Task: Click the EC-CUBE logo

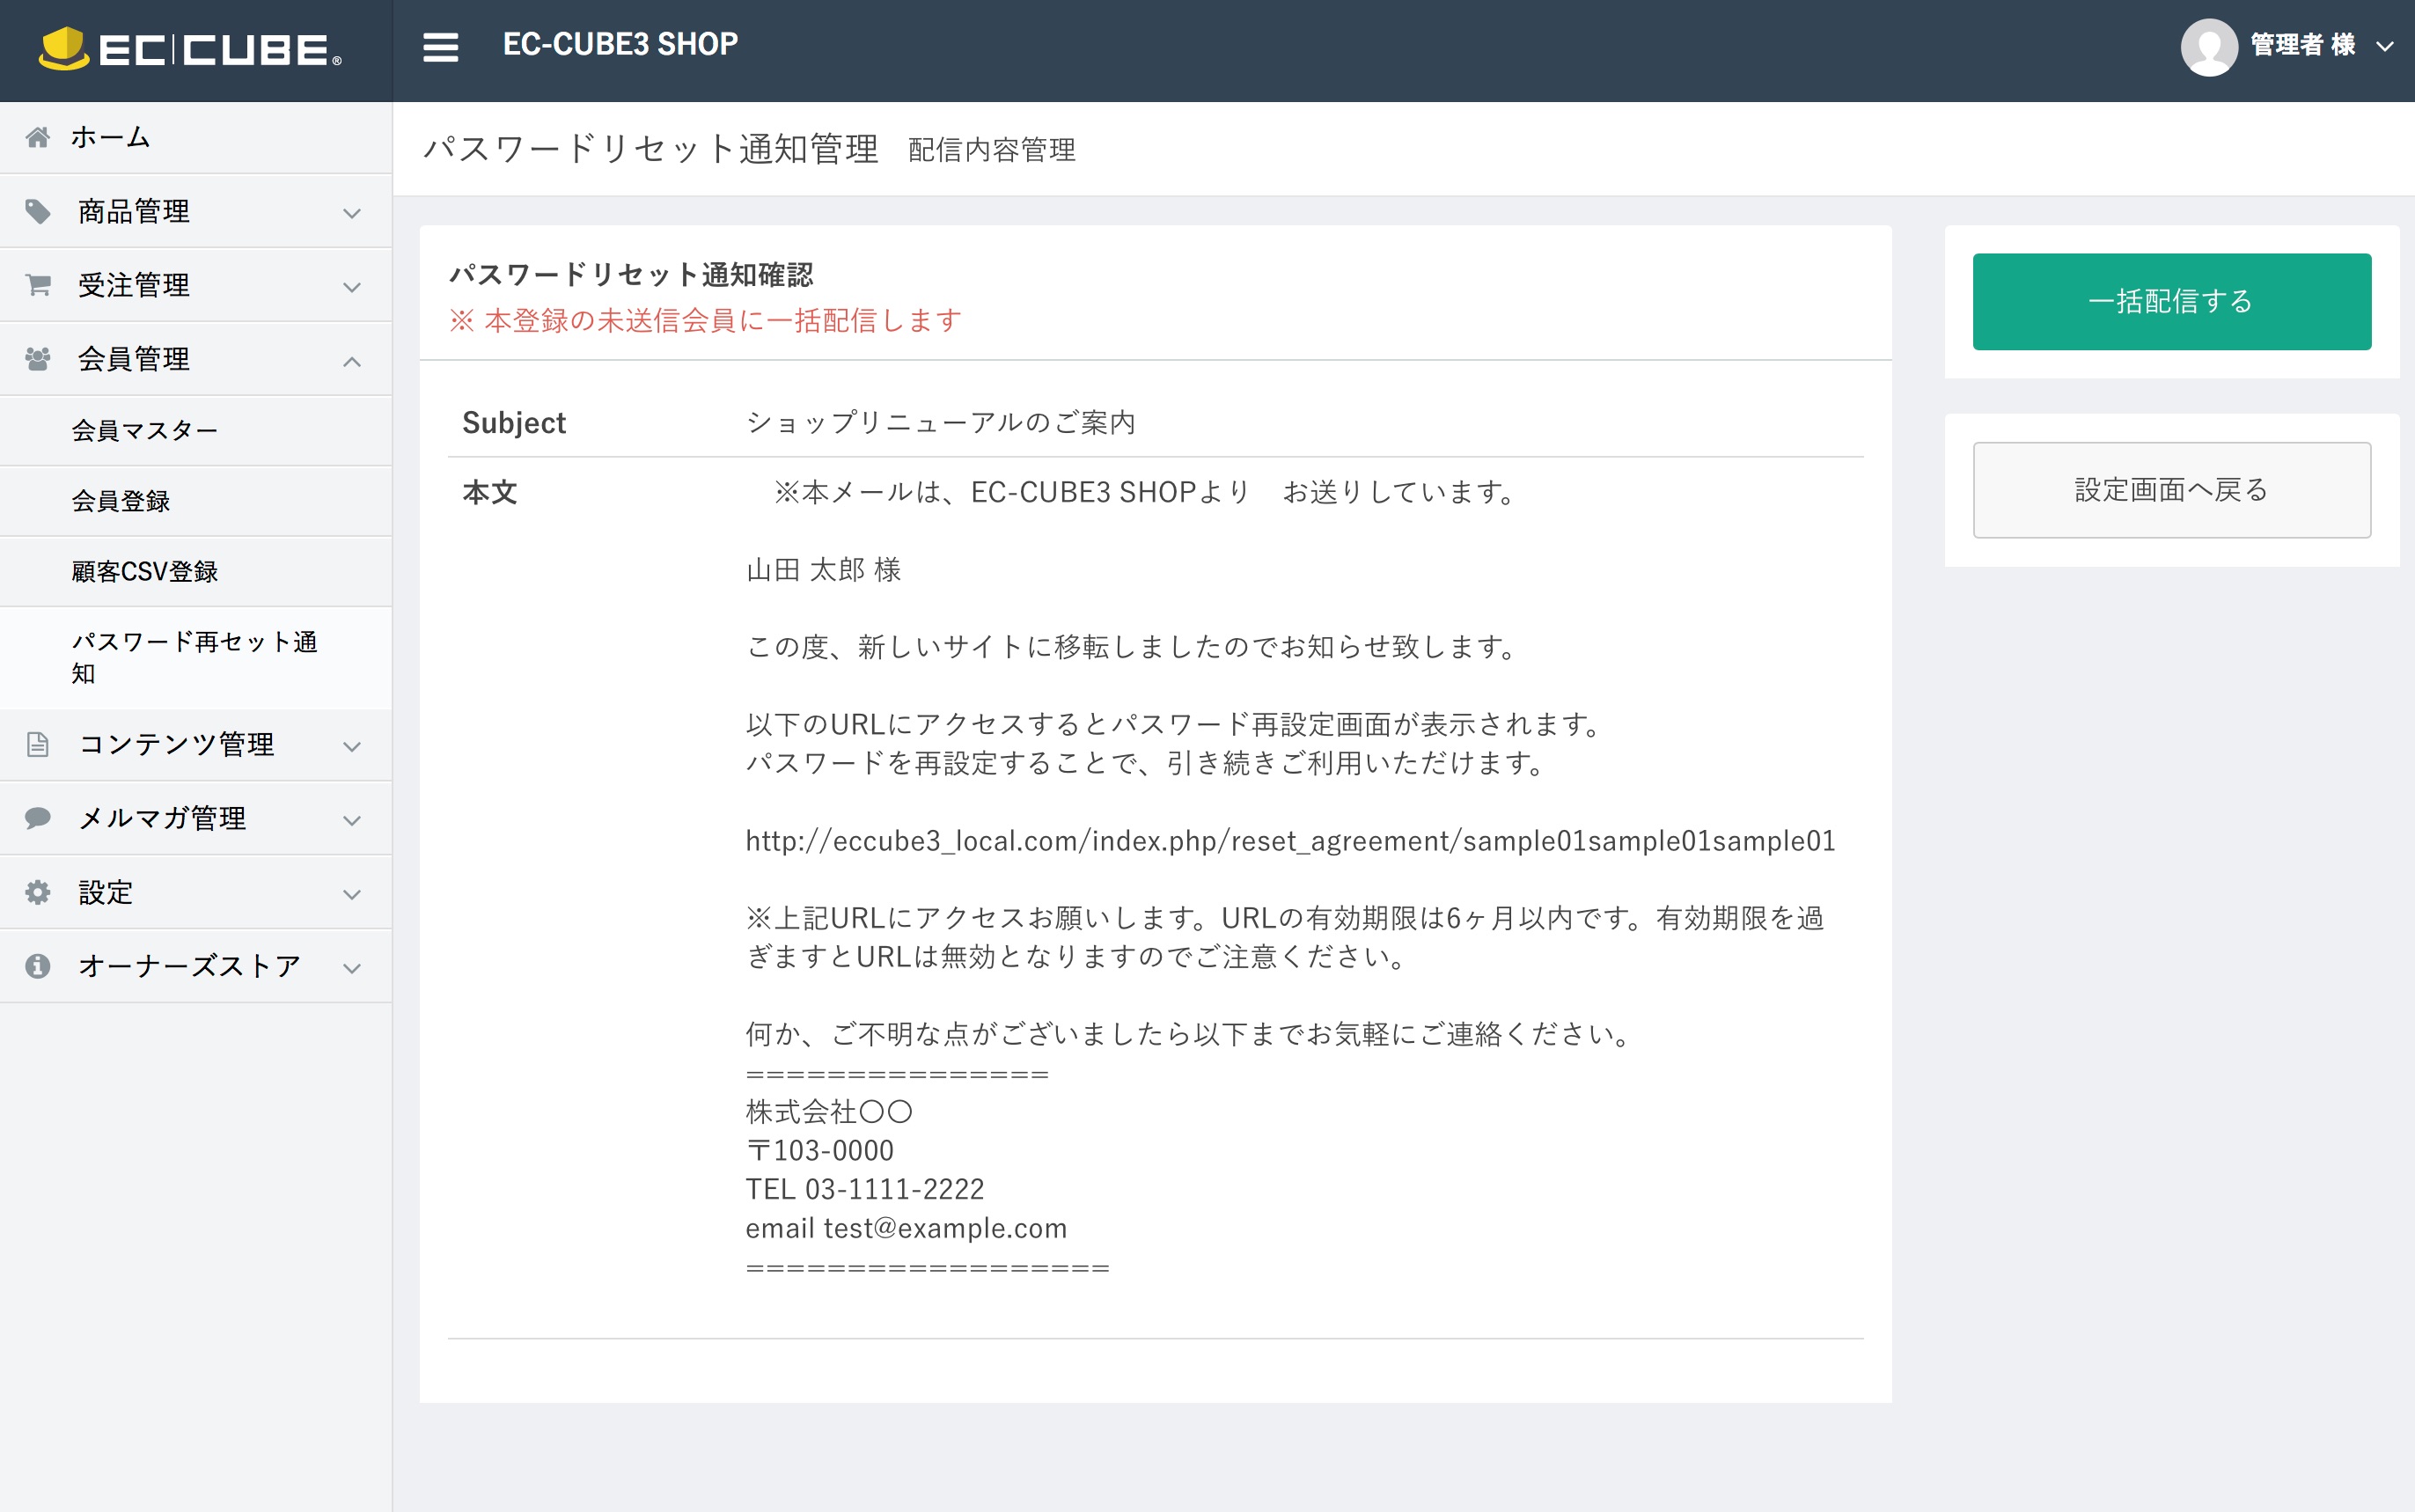Action: pyautogui.click(x=190, y=50)
